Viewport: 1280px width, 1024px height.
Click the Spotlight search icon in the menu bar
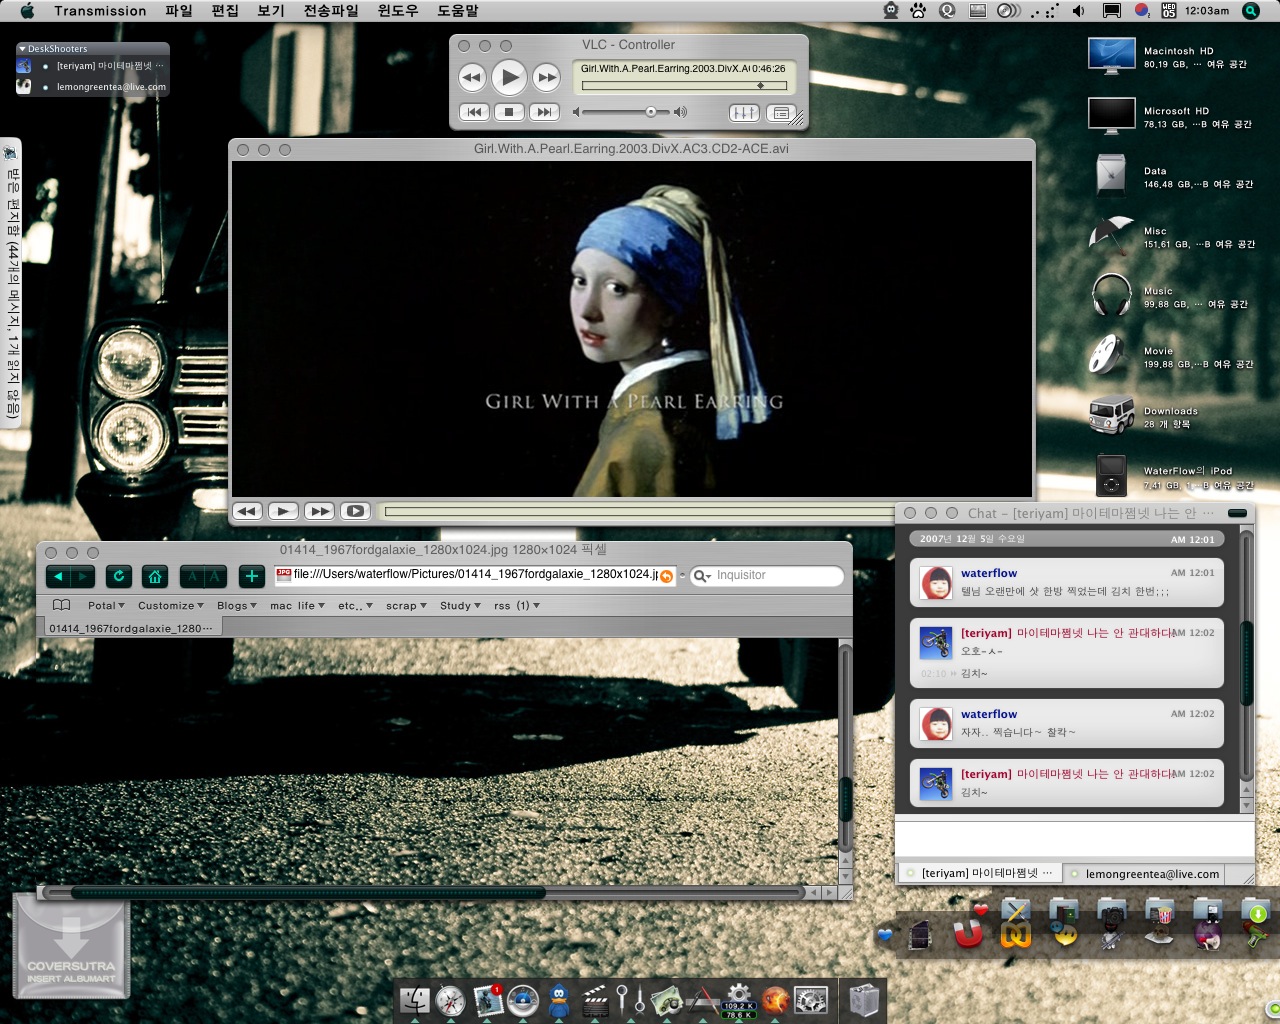(x=1251, y=11)
